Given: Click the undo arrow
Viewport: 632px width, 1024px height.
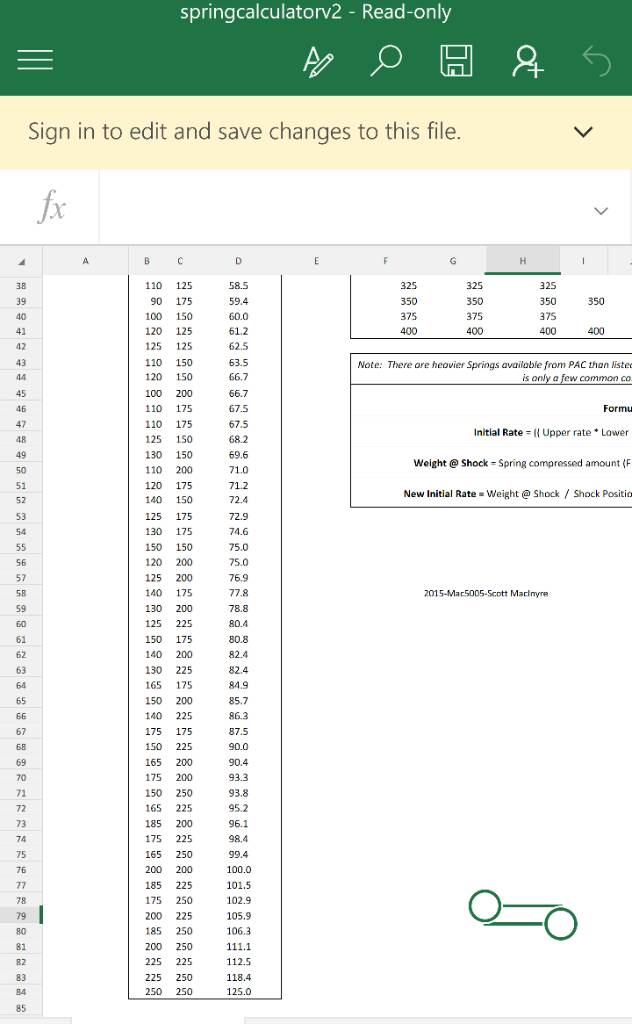Looking at the screenshot, I should [596, 65].
